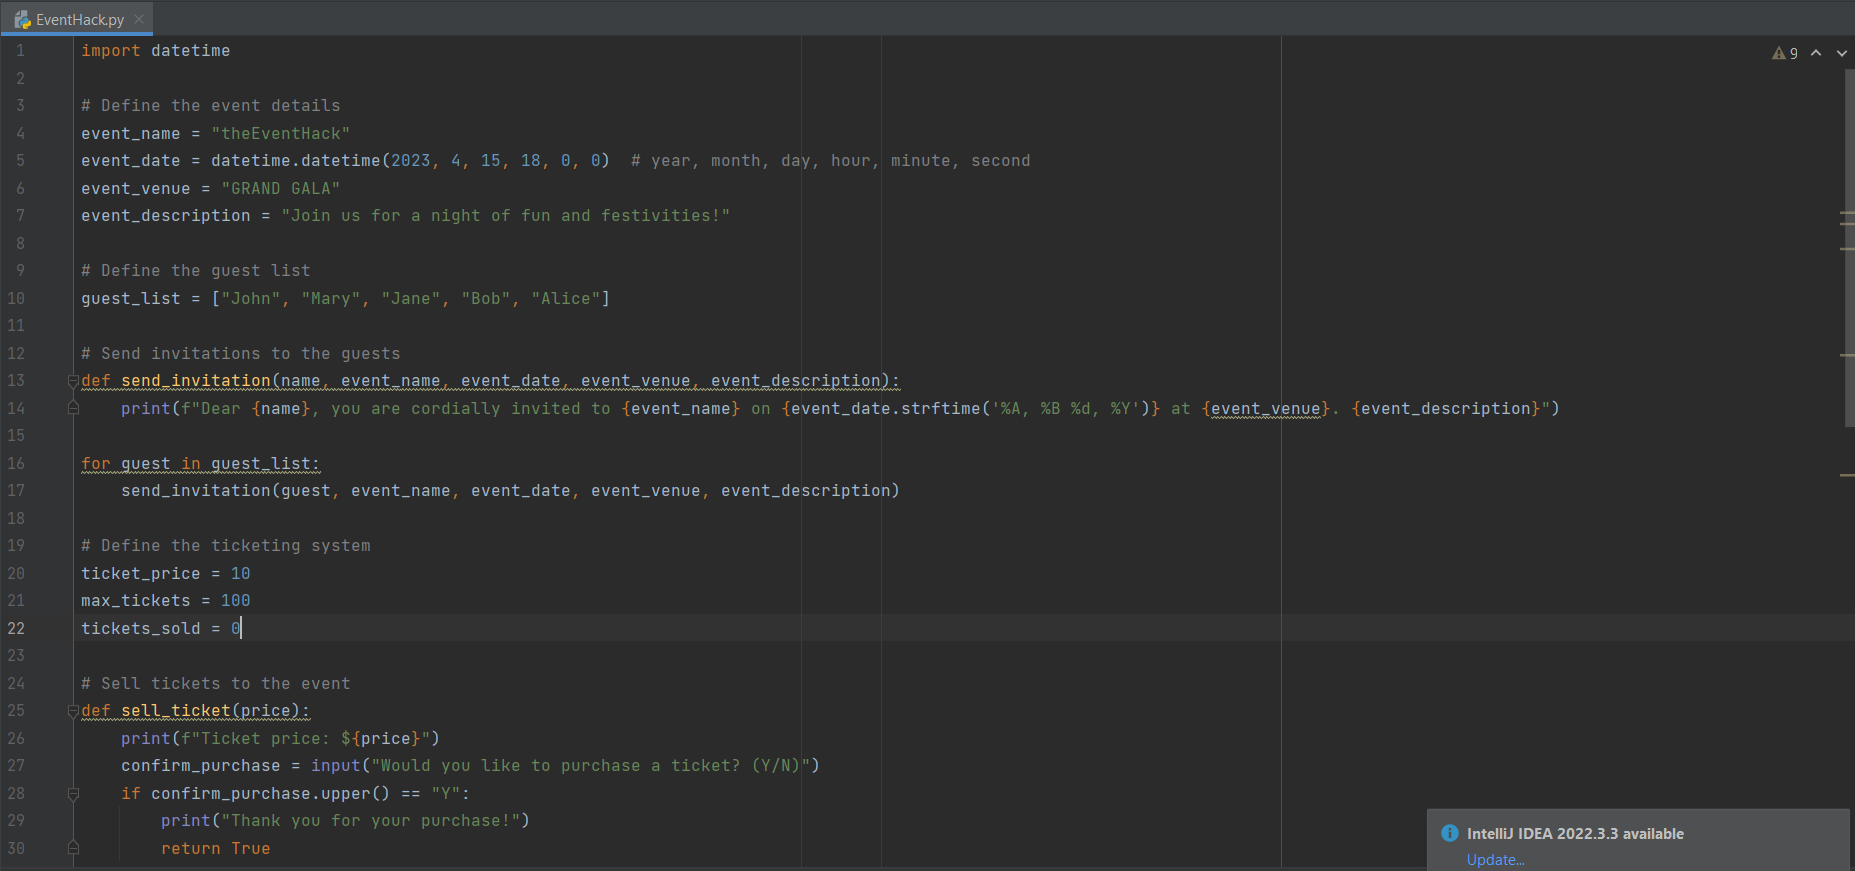Click the ticket_price value 10
The image size is (1855, 871).
(241, 573)
